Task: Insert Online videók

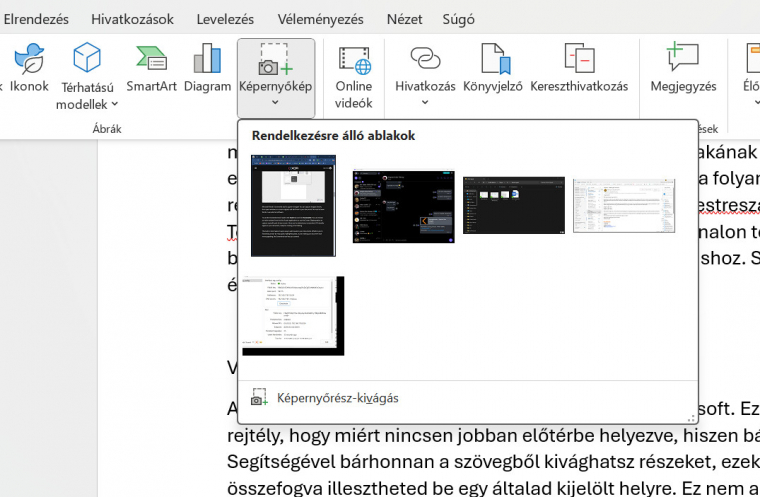Action: click(x=354, y=77)
